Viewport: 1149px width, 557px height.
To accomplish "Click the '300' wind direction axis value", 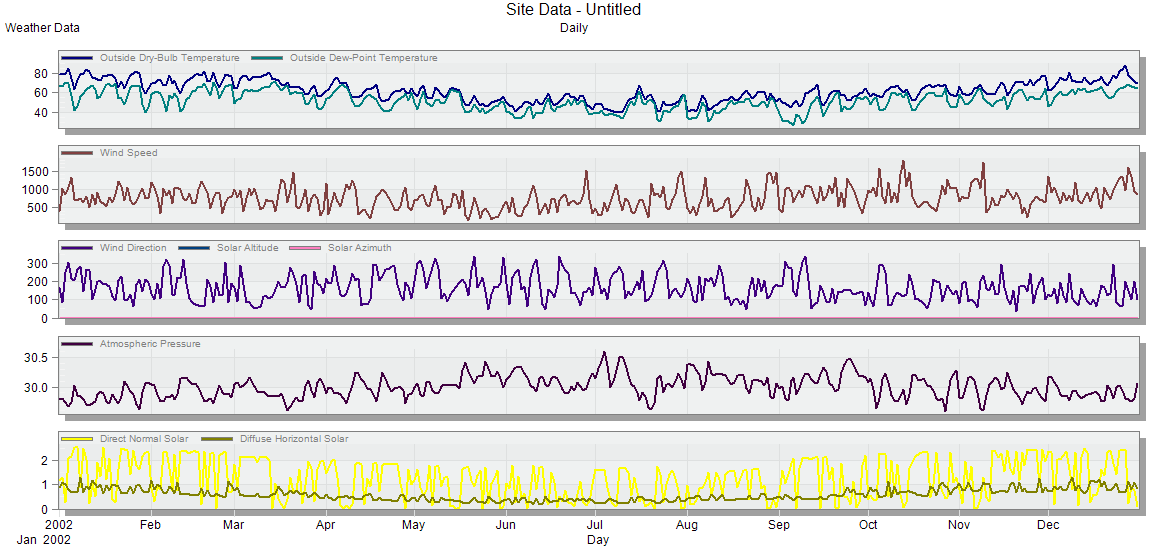I will click(x=40, y=263).
